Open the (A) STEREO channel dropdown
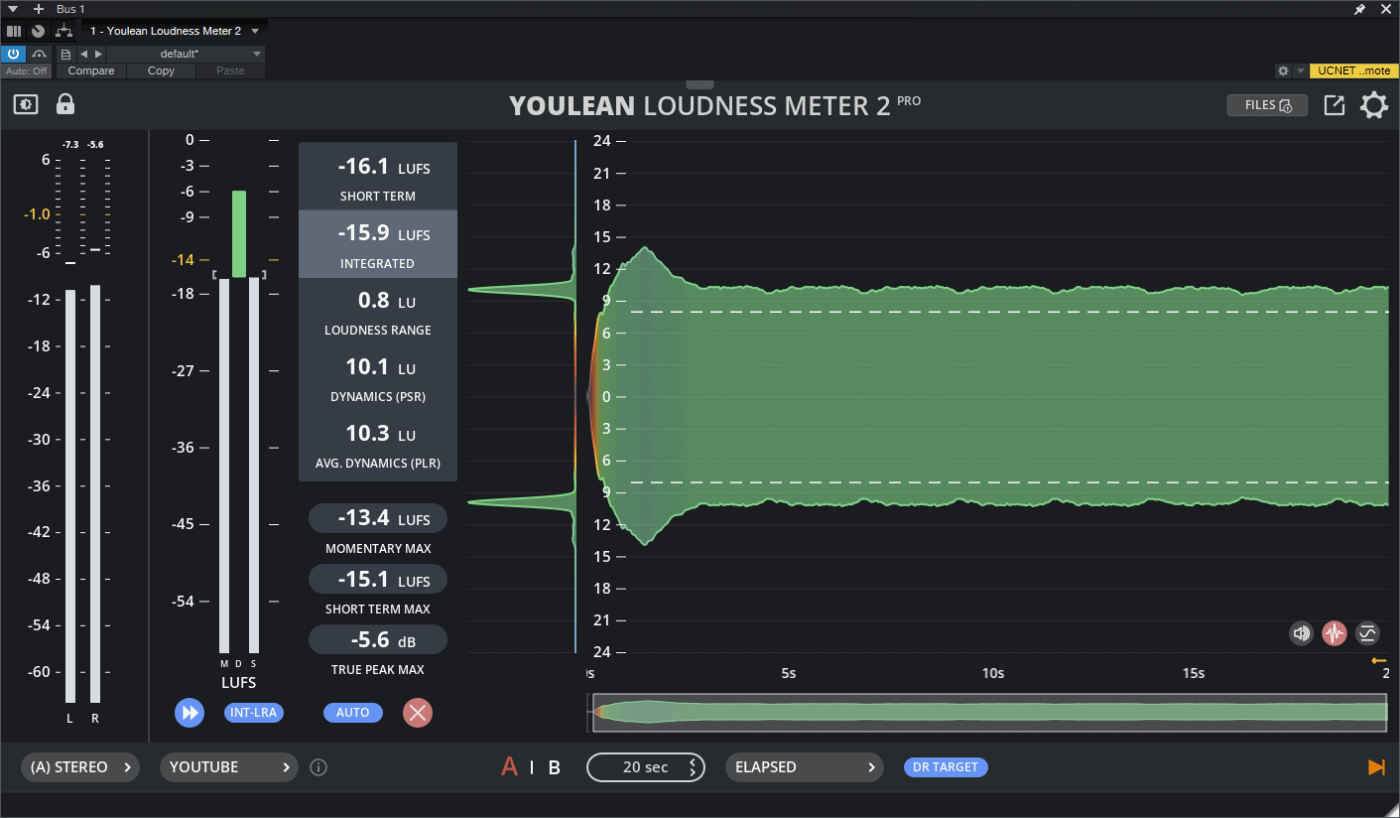The image size is (1400, 818). click(80, 767)
